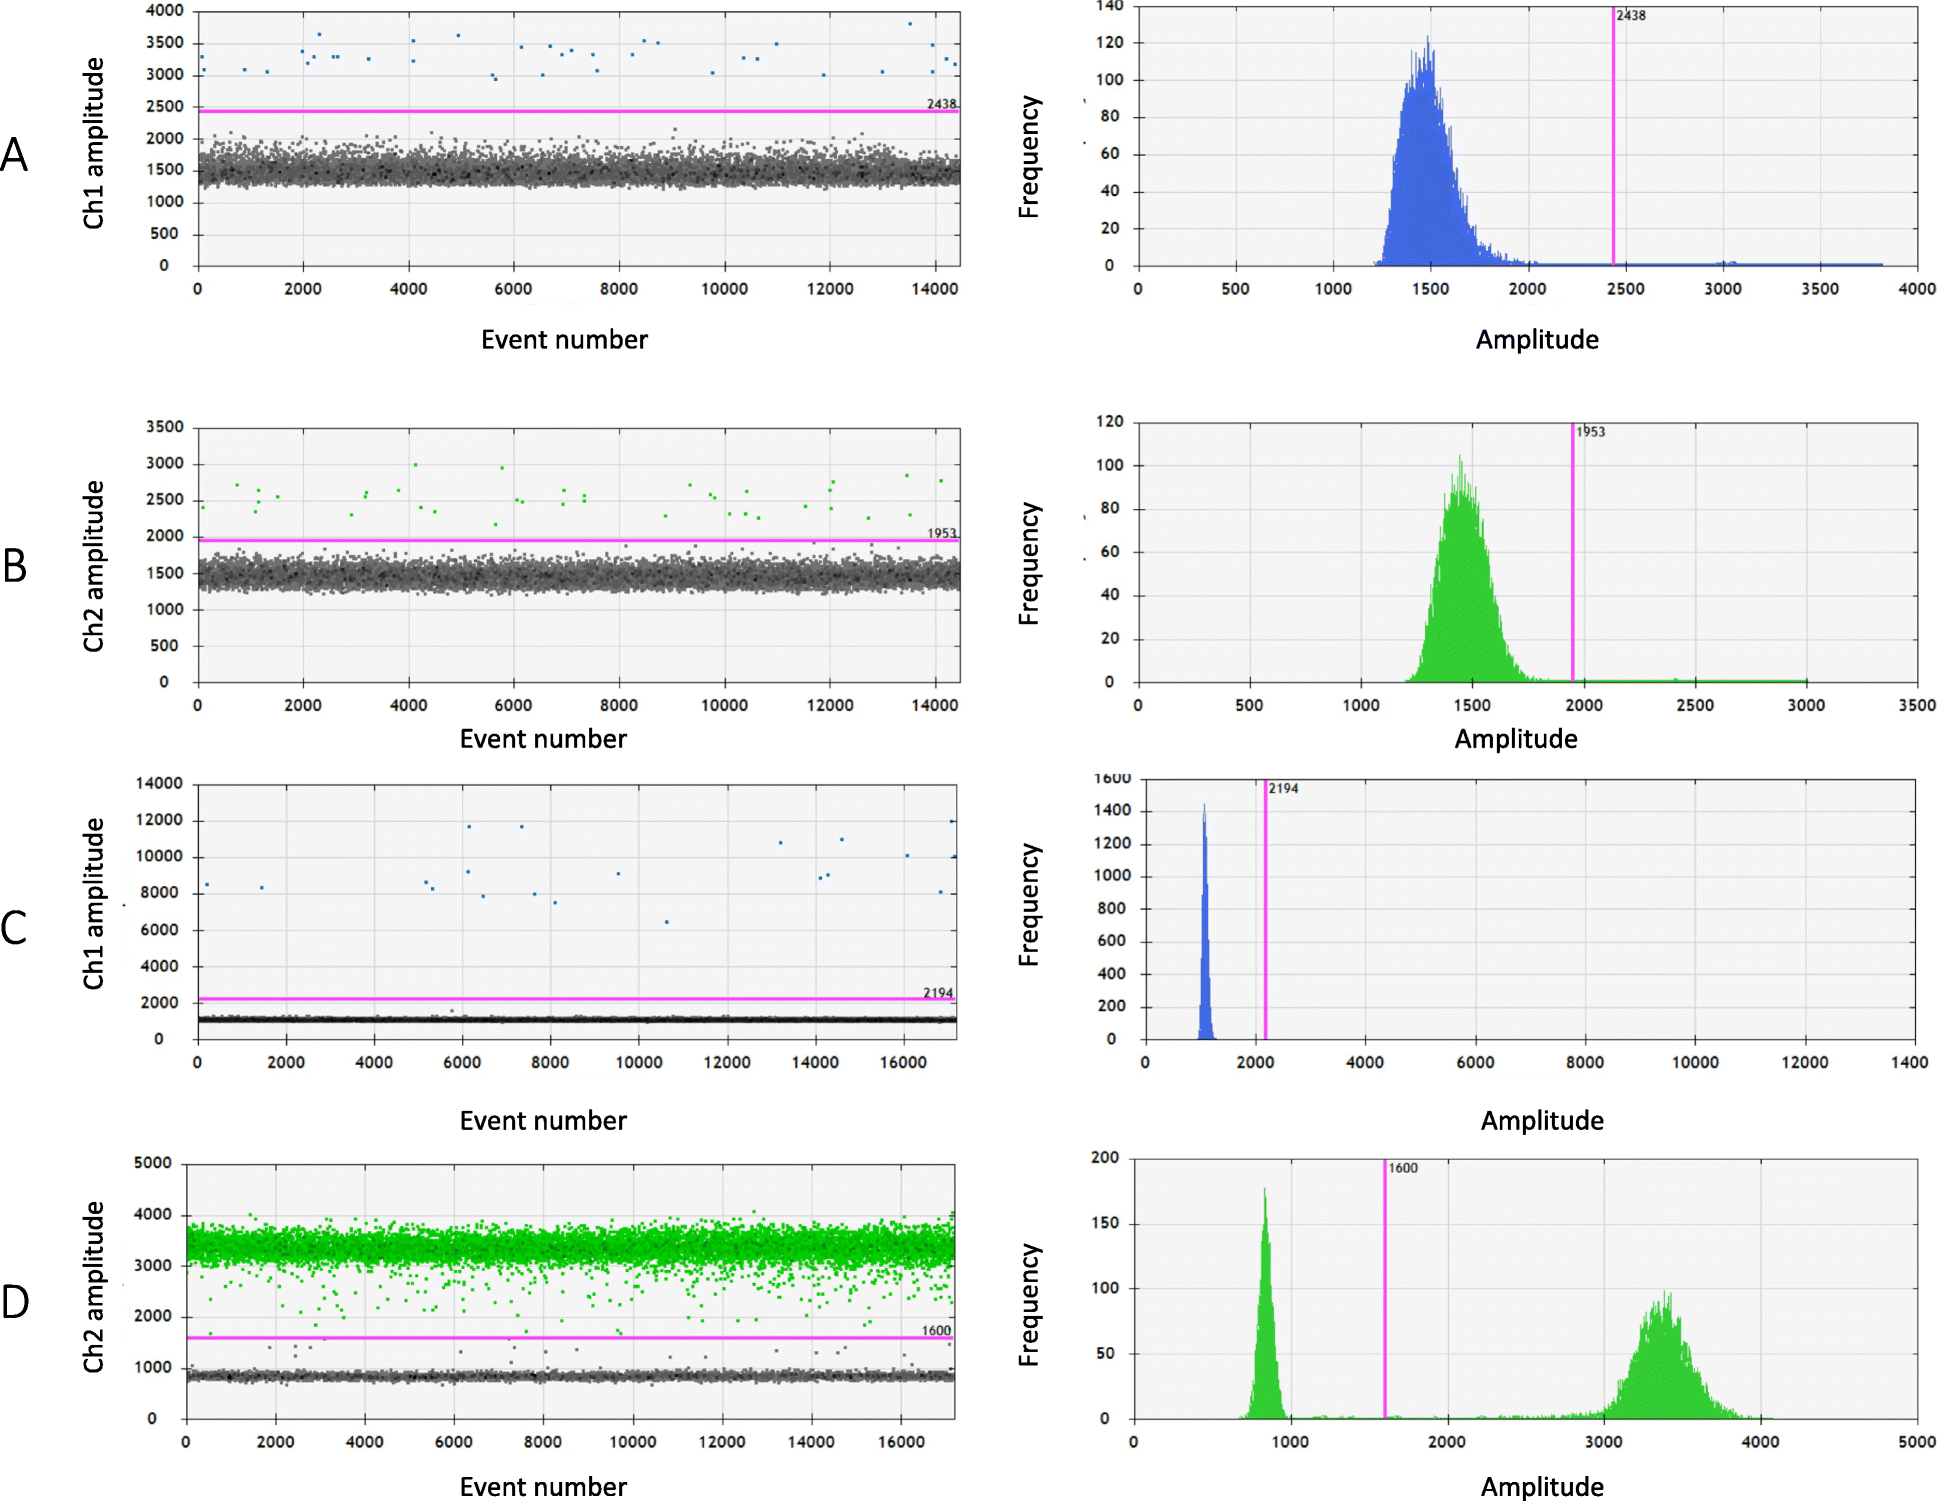
Task: Click the 200 frequency tick in panel D histogram
Action: pos(1105,1158)
